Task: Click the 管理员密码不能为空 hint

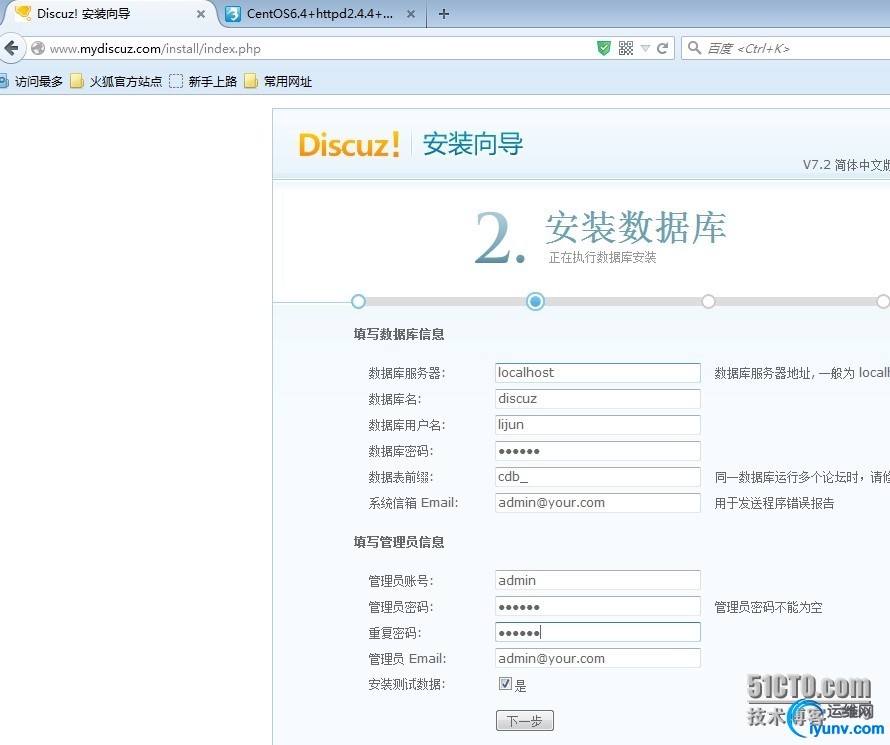Action: click(x=768, y=607)
